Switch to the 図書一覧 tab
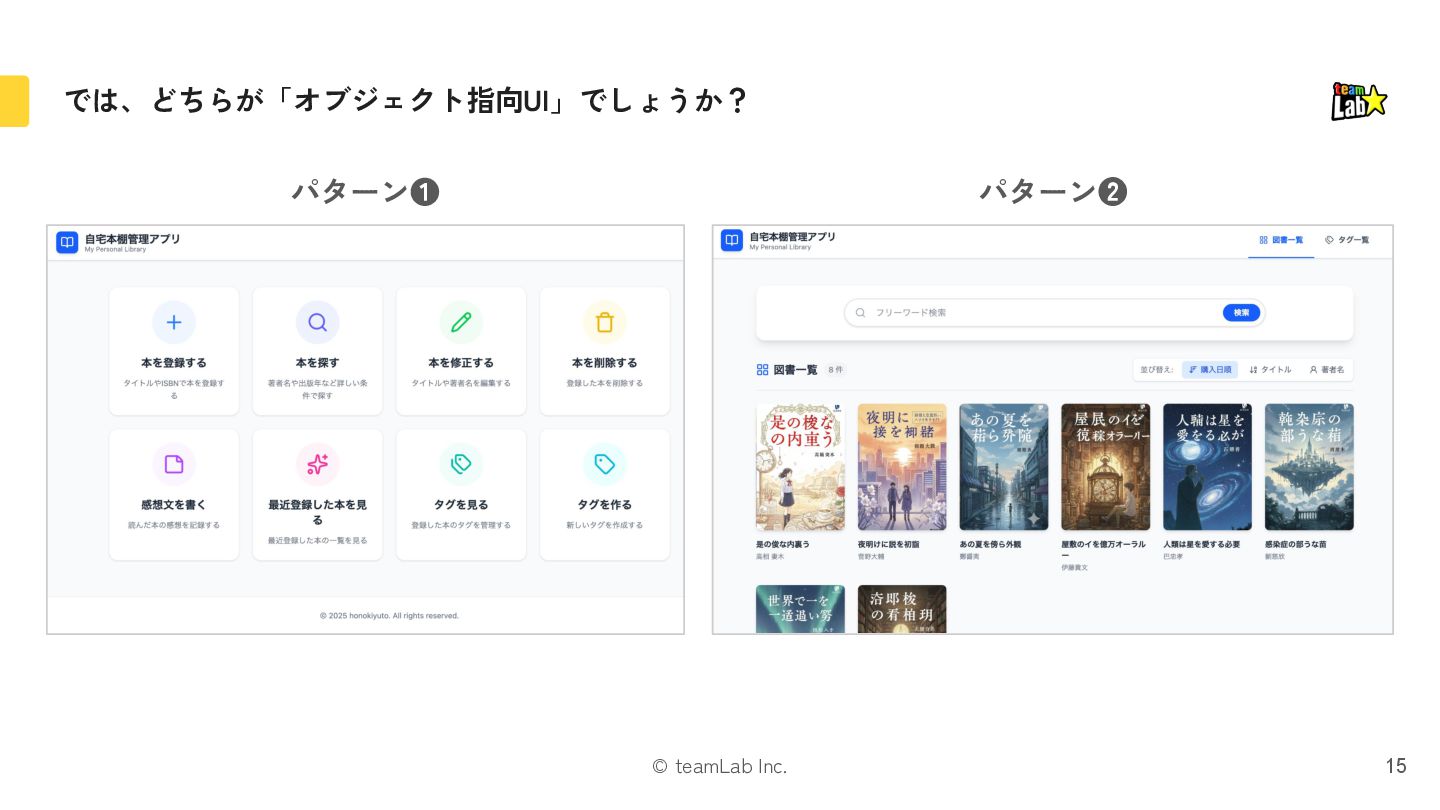 (x=1281, y=240)
